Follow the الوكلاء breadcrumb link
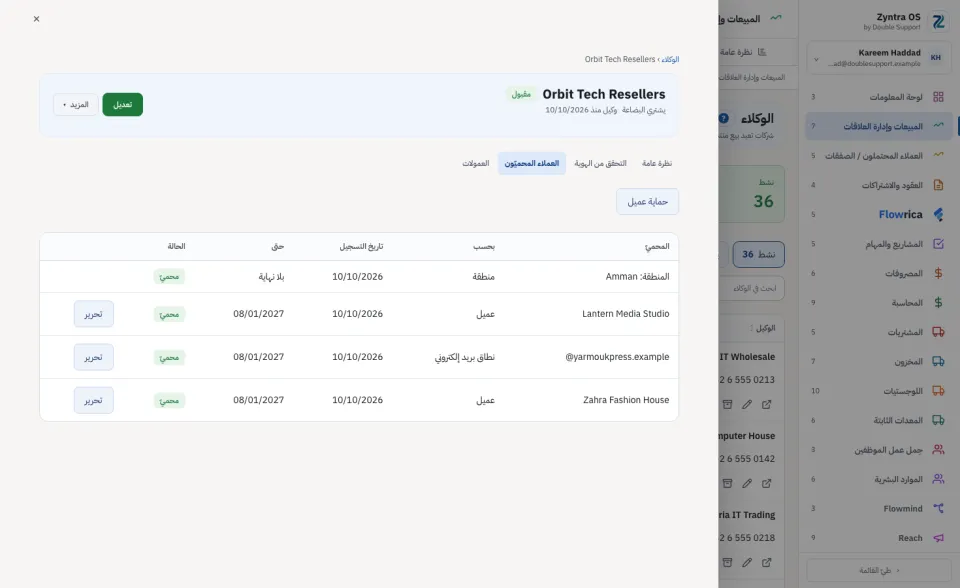The width and height of the screenshot is (960, 588). (670, 59)
